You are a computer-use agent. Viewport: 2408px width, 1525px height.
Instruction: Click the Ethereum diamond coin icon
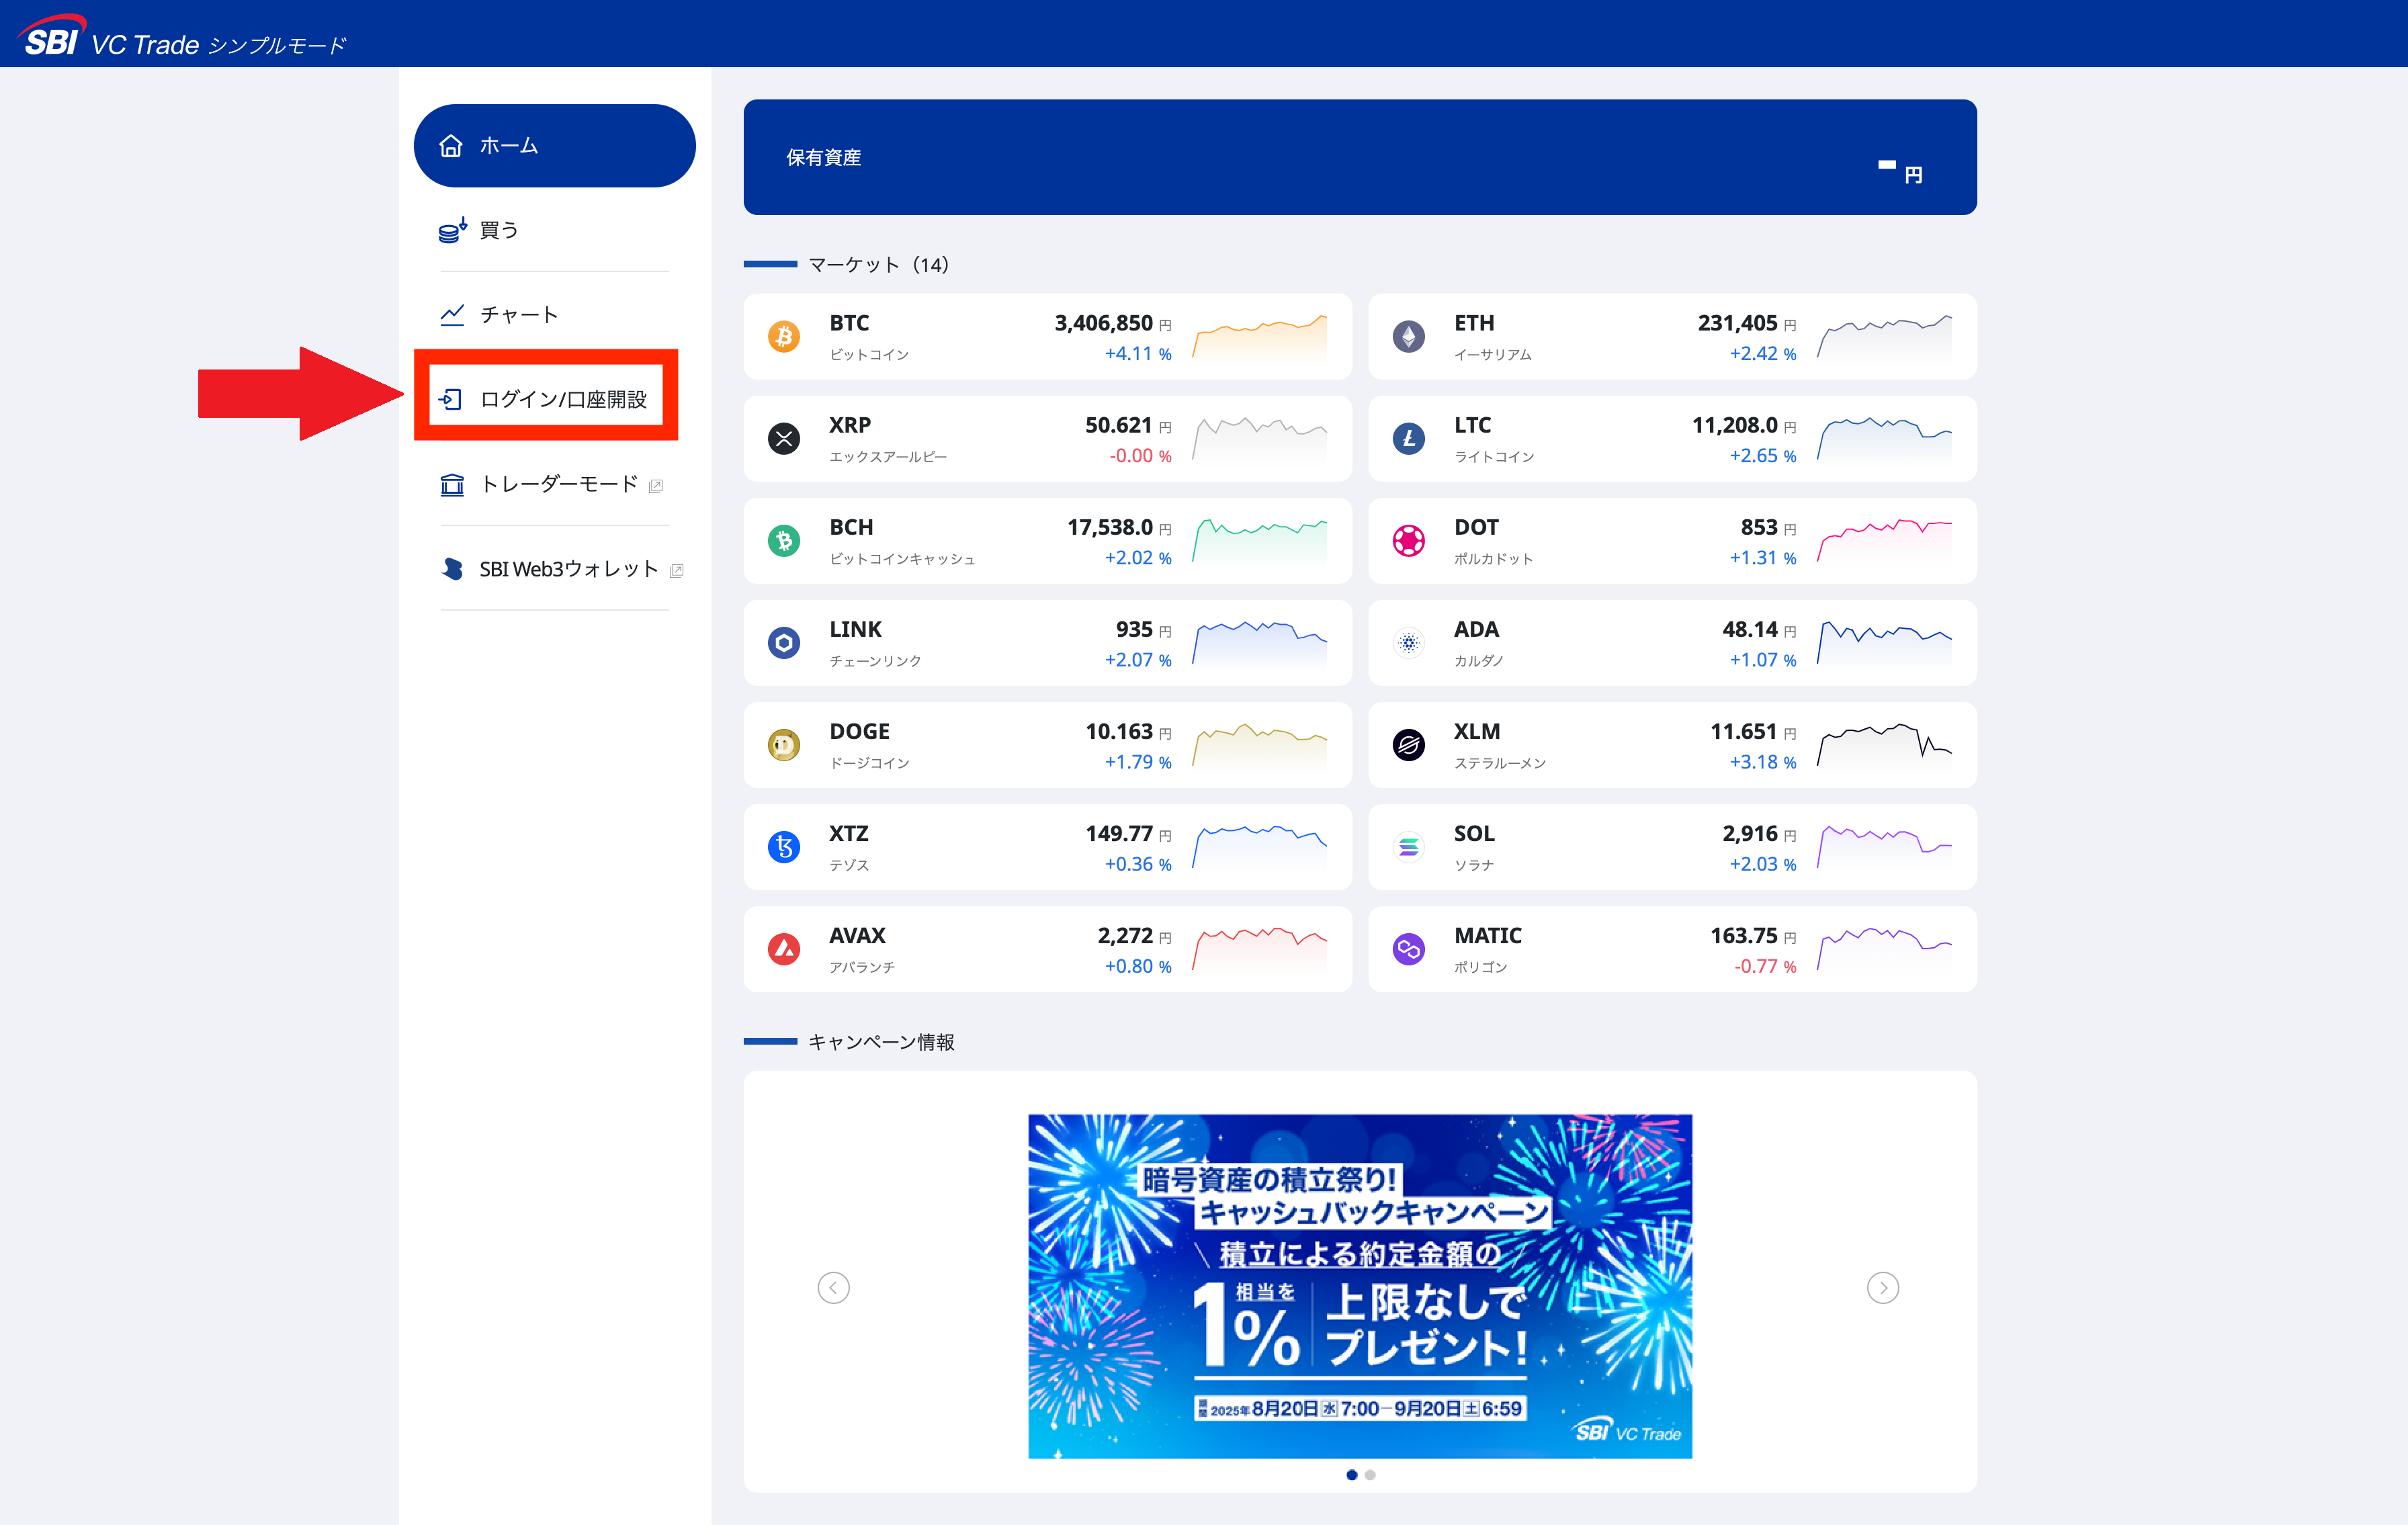tap(1408, 337)
